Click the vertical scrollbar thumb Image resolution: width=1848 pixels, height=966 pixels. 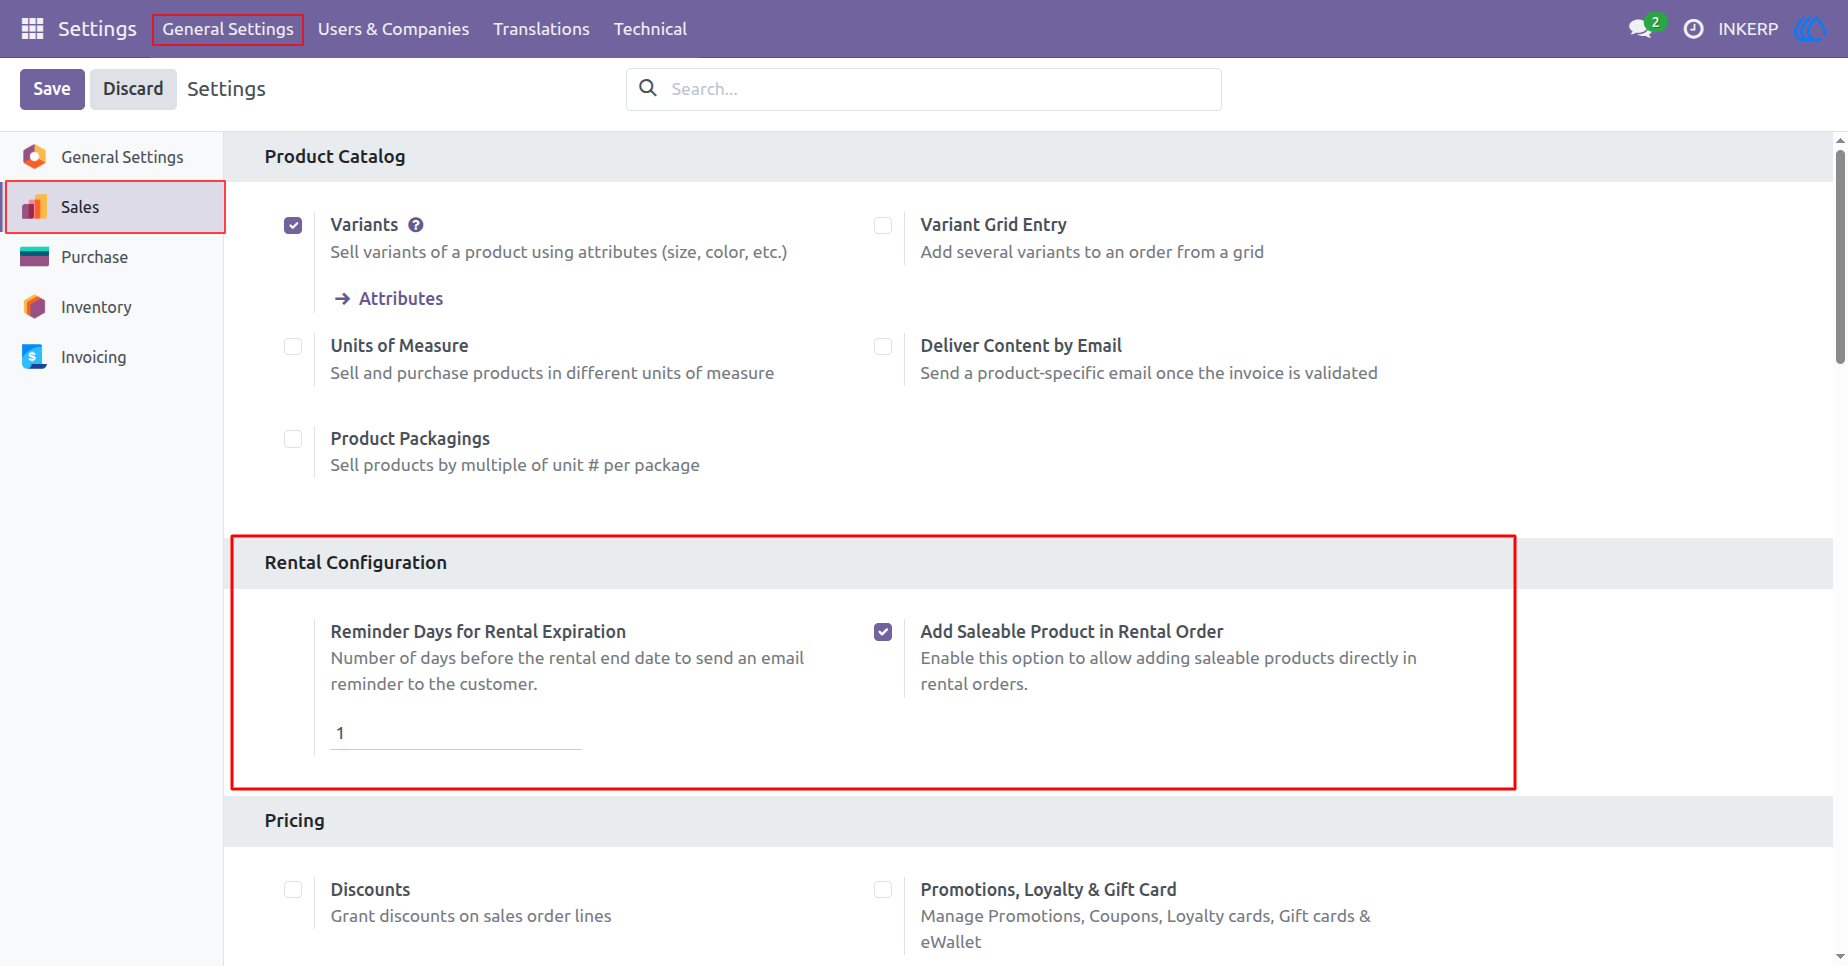tap(1840, 257)
